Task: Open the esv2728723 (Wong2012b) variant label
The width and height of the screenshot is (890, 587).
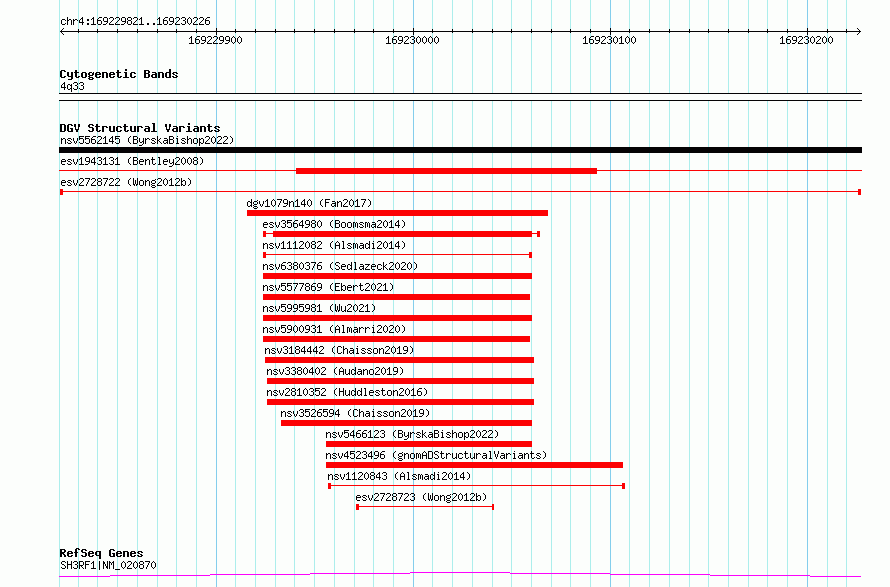Action: (x=421, y=497)
